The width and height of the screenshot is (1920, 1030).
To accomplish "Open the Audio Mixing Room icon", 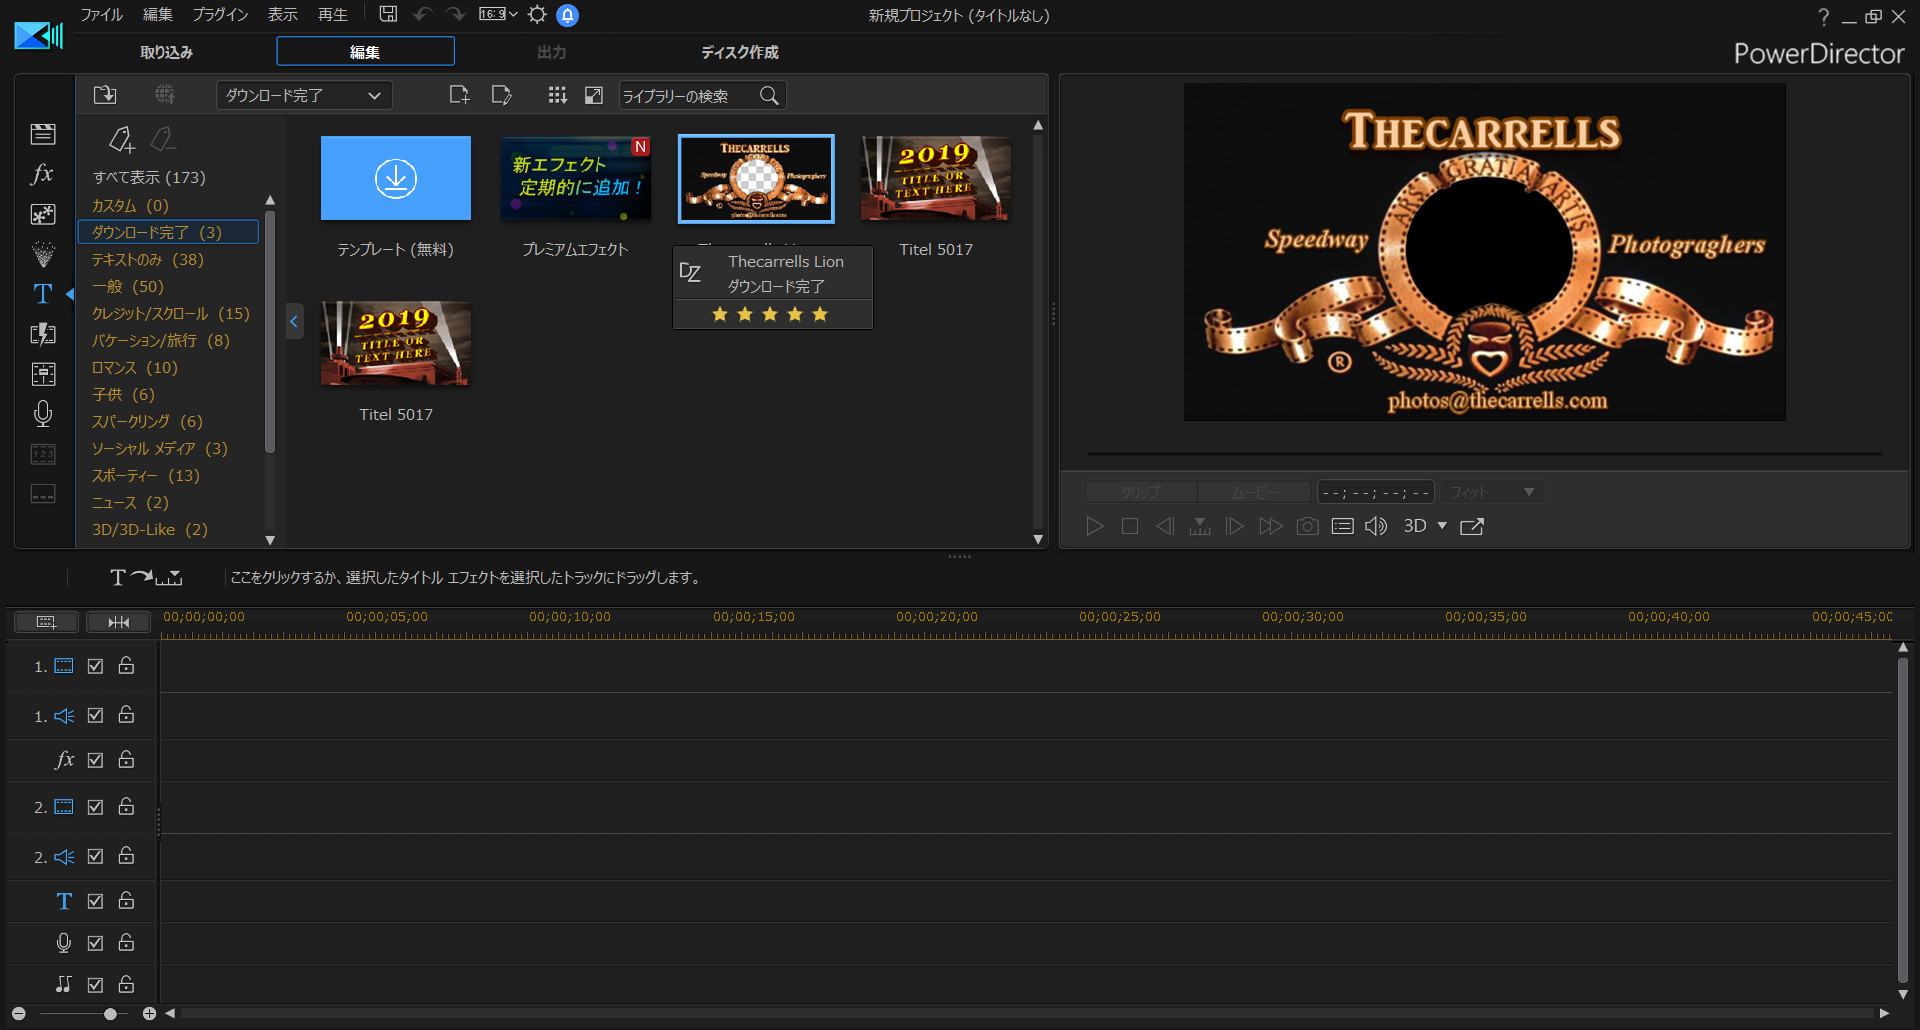I will coord(43,374).
